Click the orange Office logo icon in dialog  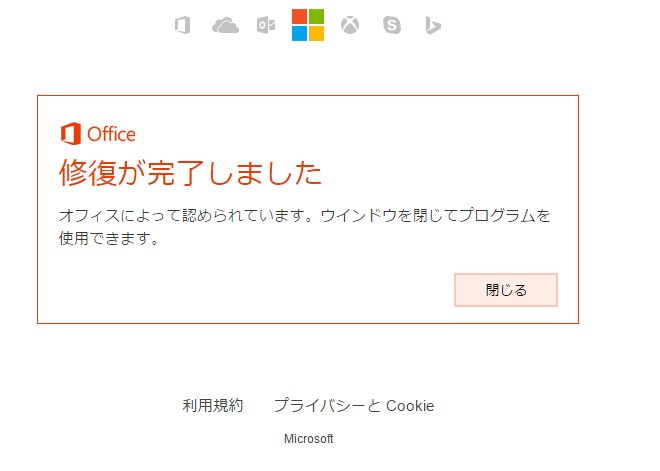pos(71,134)
